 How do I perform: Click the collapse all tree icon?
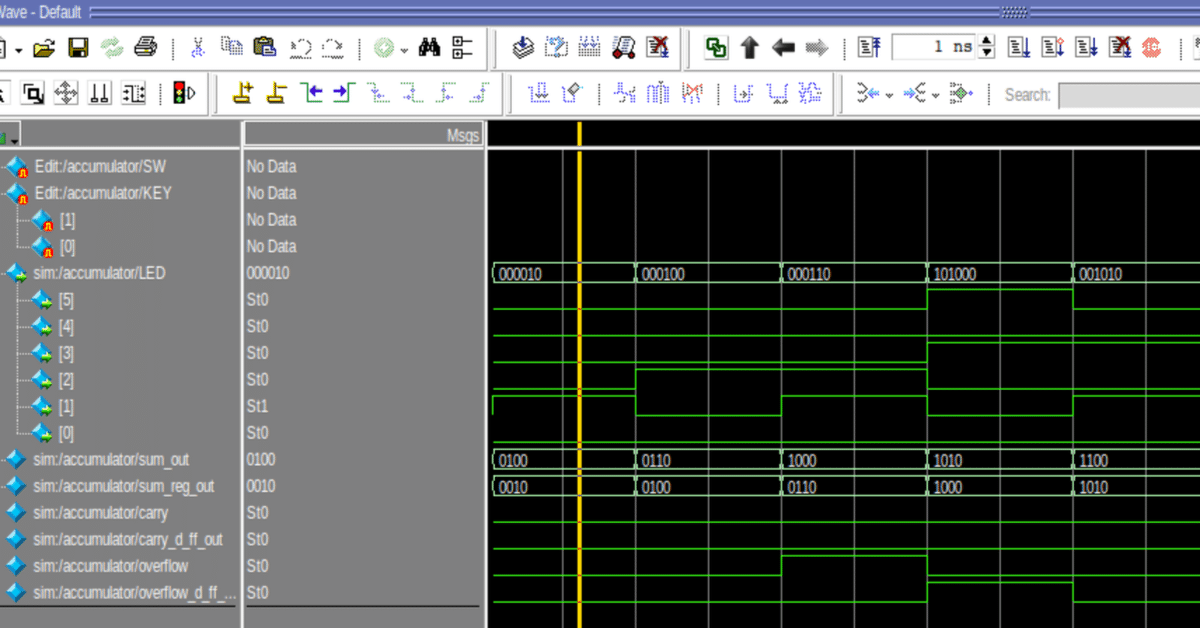pyautogui.click(x=462, y=48)
